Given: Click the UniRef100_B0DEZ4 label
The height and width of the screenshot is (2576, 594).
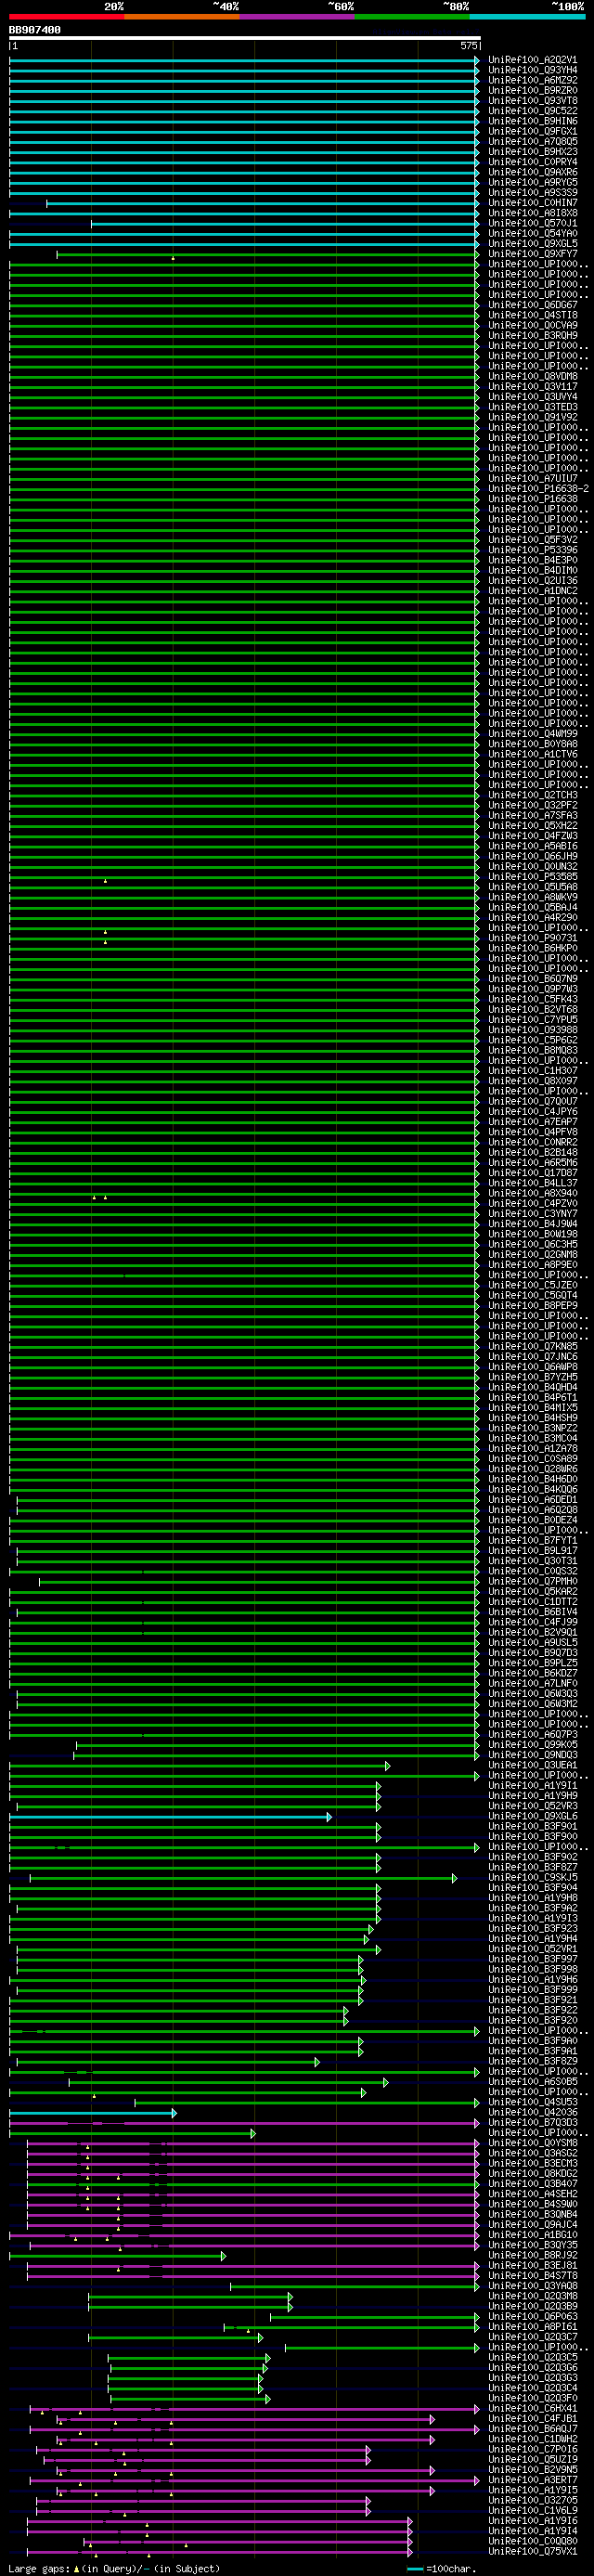Looking at the screenshot, I should [x=532, y=1520].
